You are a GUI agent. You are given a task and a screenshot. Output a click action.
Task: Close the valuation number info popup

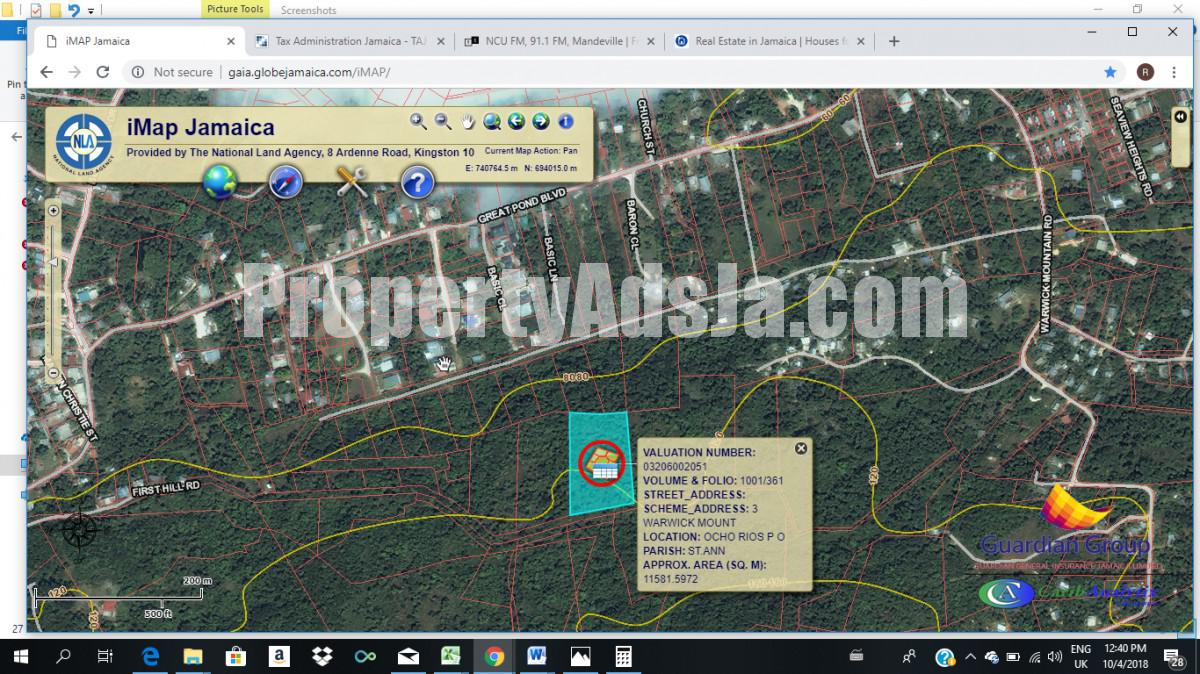tap(800, 449)
